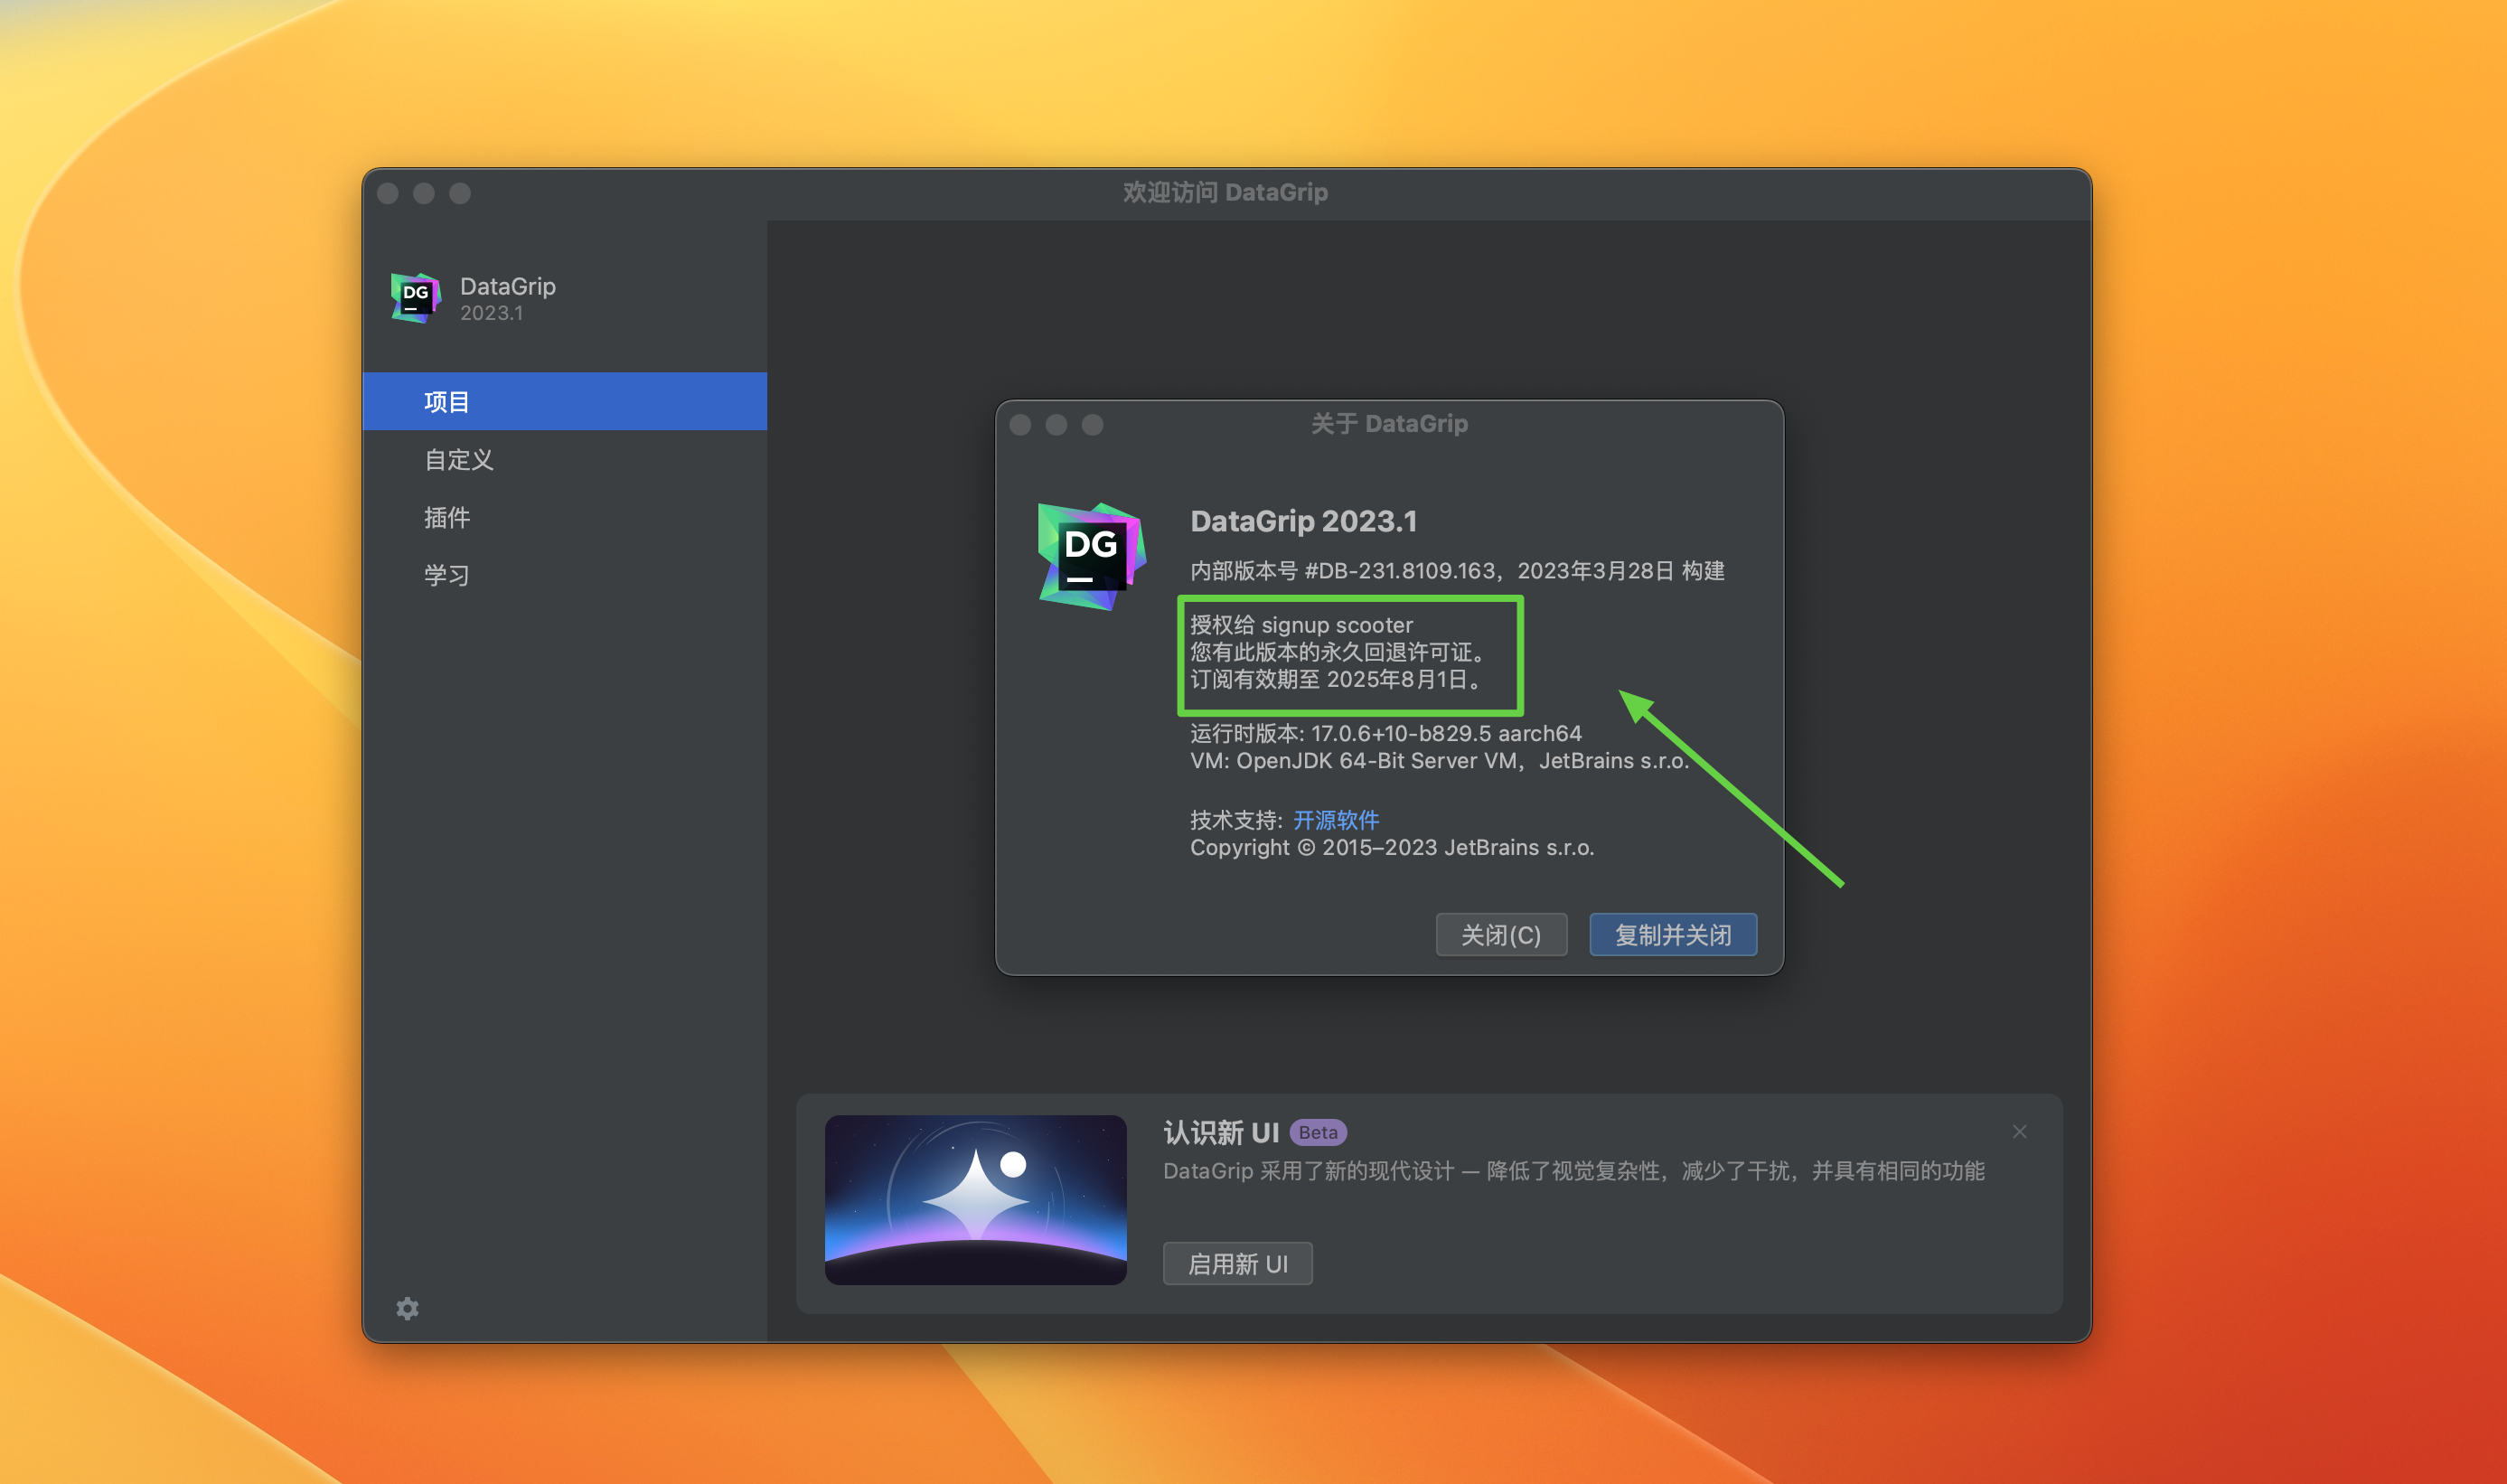Open settings gear in welcome window

click(x=407, y=1308)
